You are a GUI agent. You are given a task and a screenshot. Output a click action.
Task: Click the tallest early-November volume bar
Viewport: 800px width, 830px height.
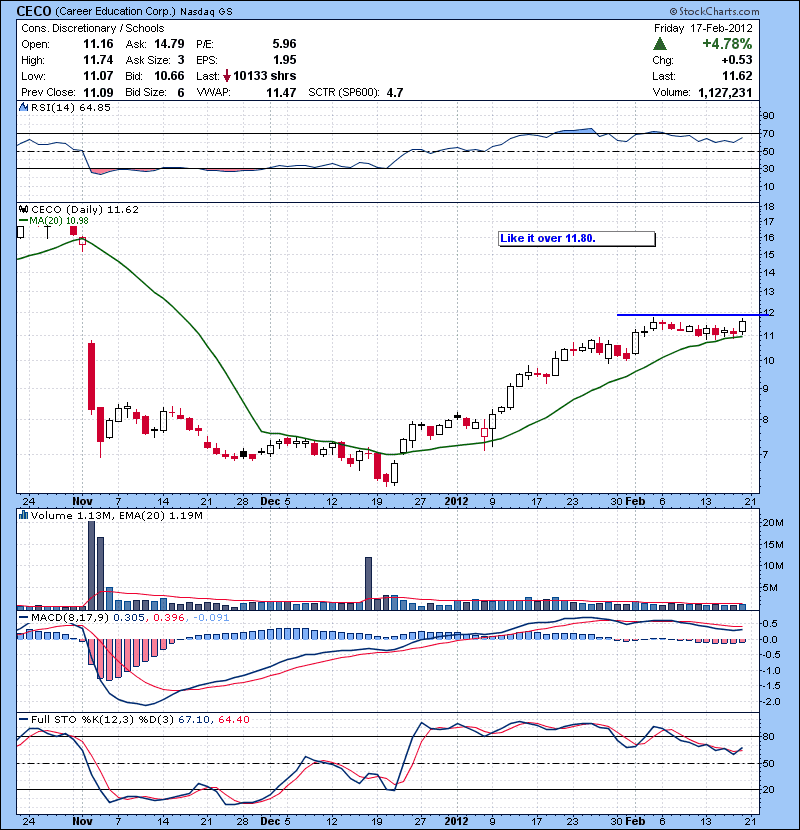(91, 565)
